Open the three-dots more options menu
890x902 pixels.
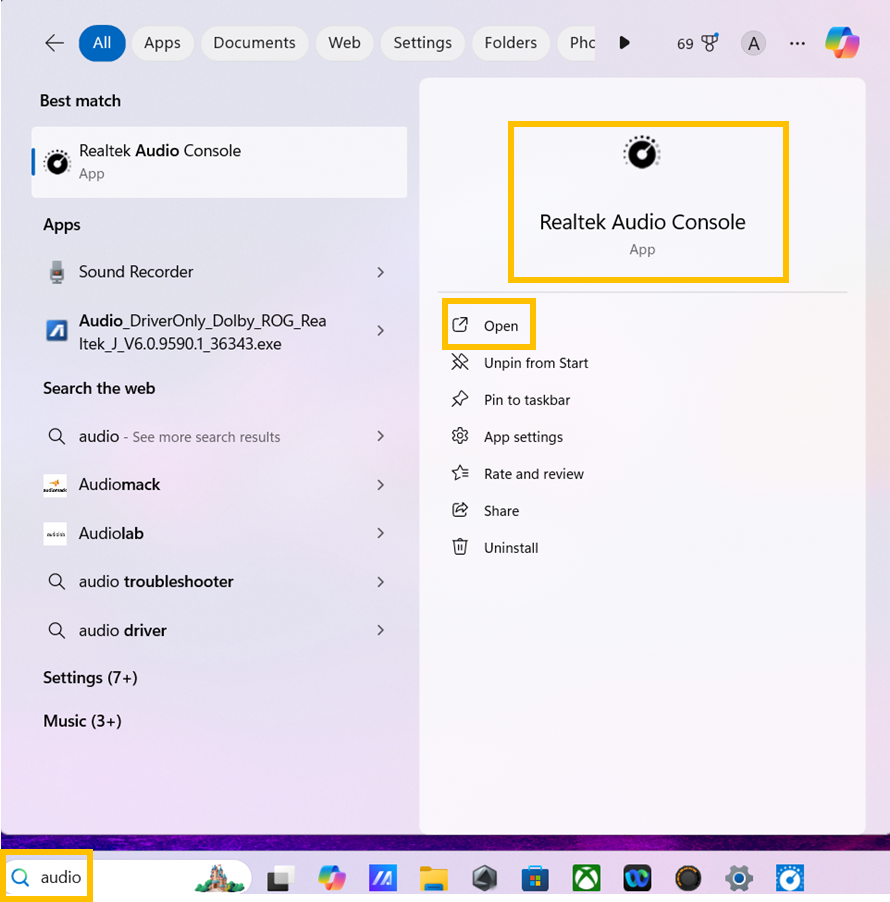point(797,43)
